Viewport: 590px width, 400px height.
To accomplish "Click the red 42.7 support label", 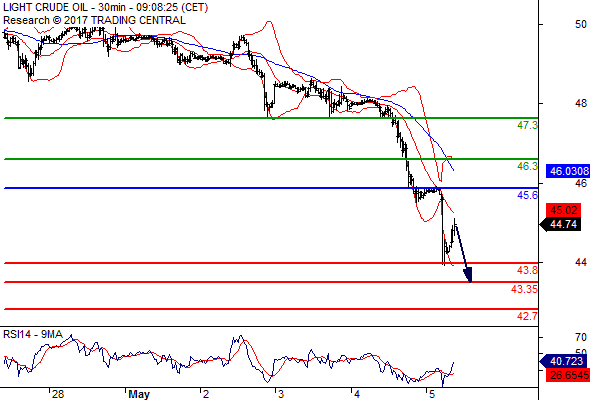I will (x=527, y=316).
